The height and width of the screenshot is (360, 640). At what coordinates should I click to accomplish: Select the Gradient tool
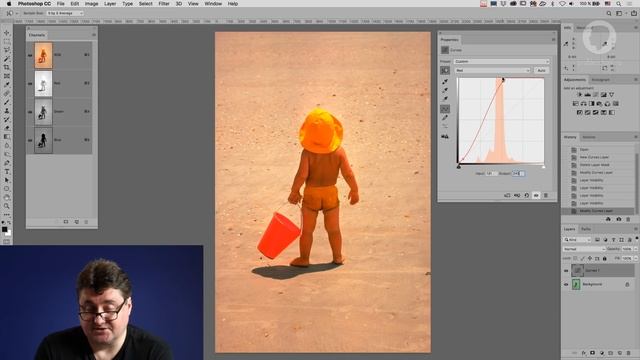pos(7,137)
